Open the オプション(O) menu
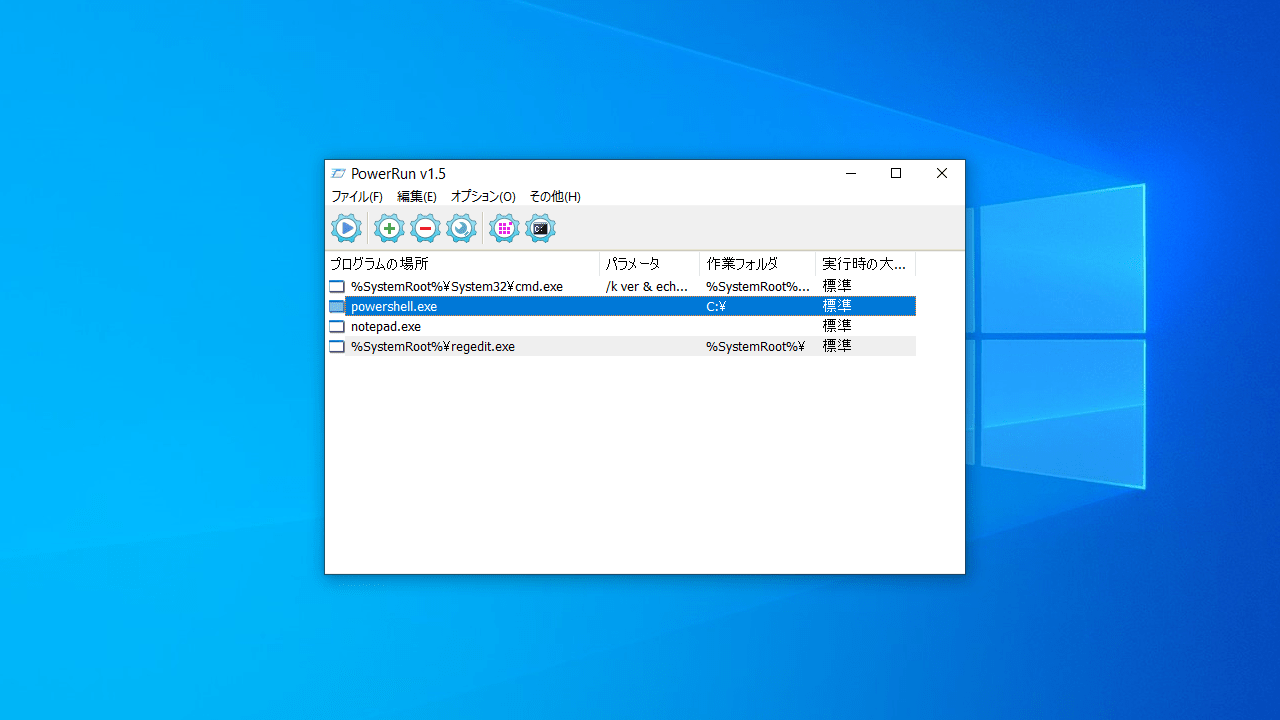 point(483,197)
